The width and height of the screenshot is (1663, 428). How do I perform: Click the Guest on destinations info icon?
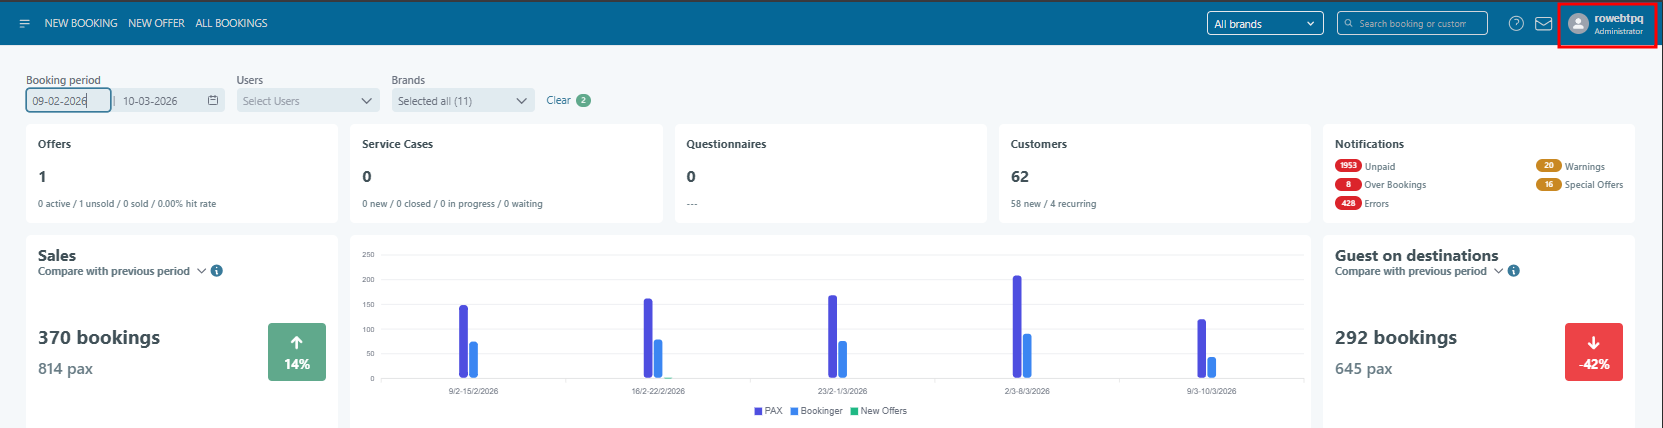pos(1514,271)
